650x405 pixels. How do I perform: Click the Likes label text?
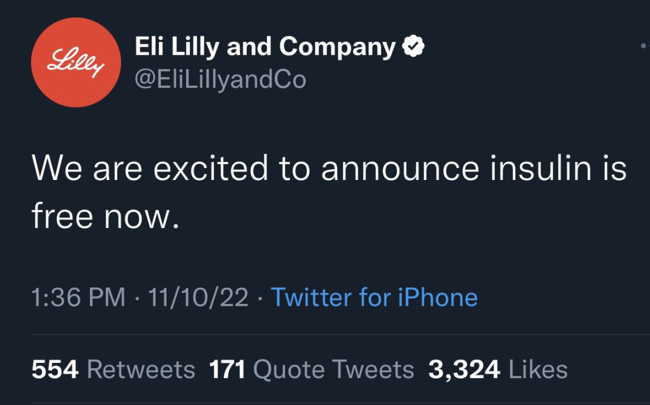(538, 369)
